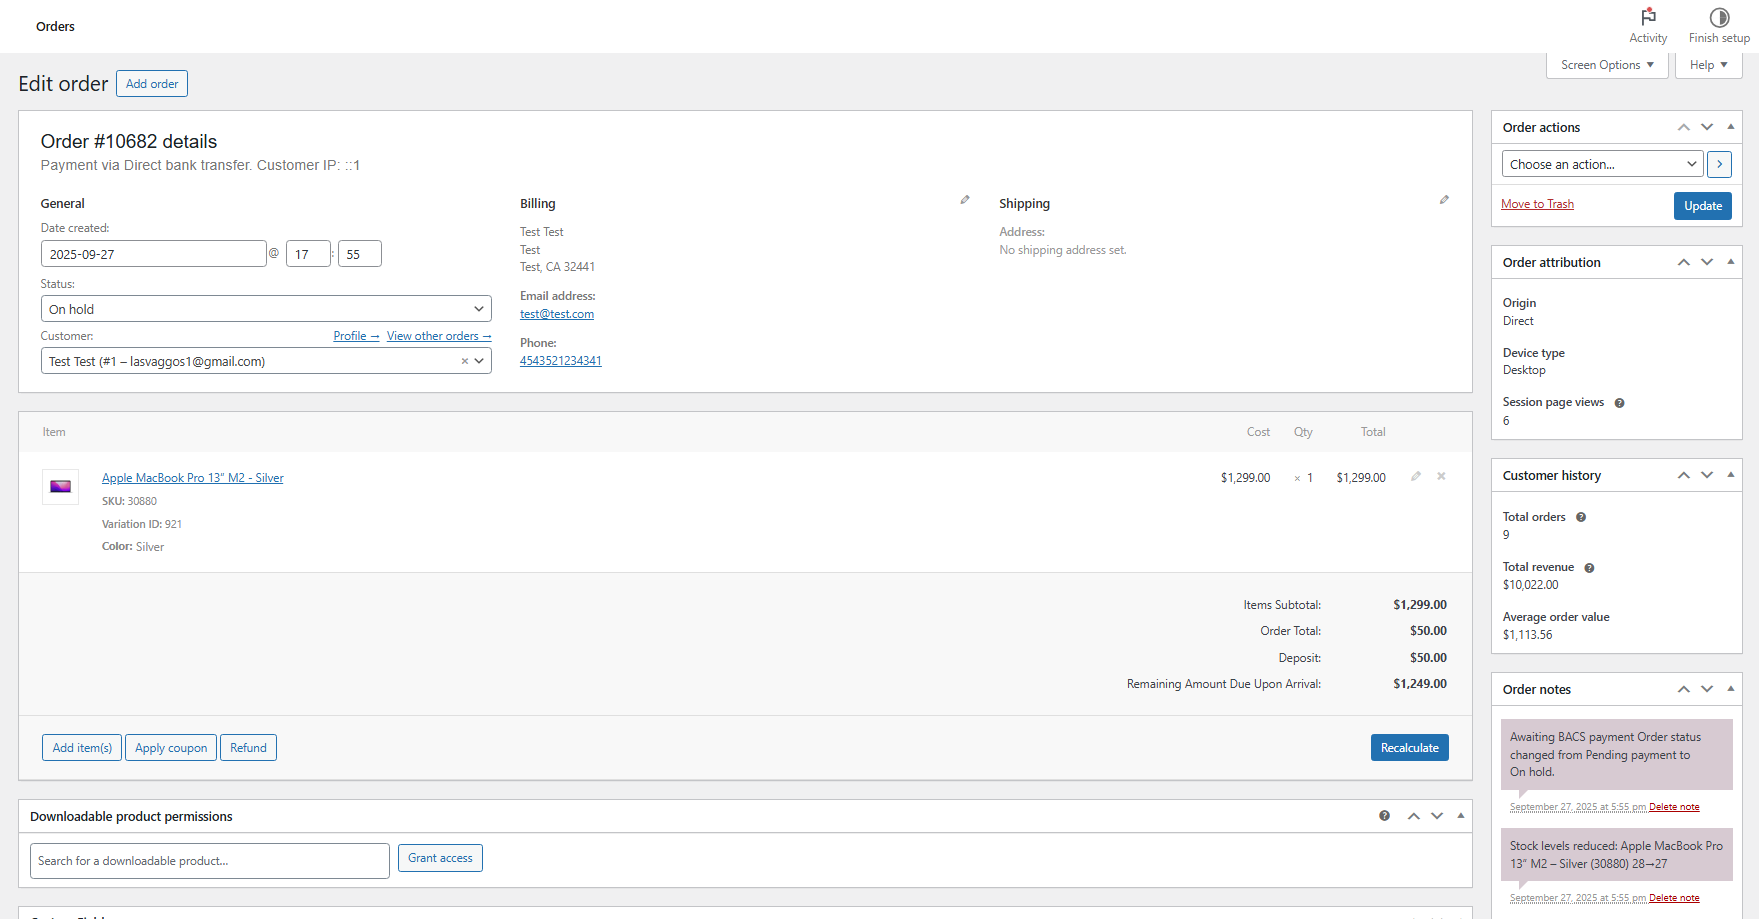This screenshot has width=1759, height=919.
Task: Edit billing address with pencil icon
Action: coord(965,200)
